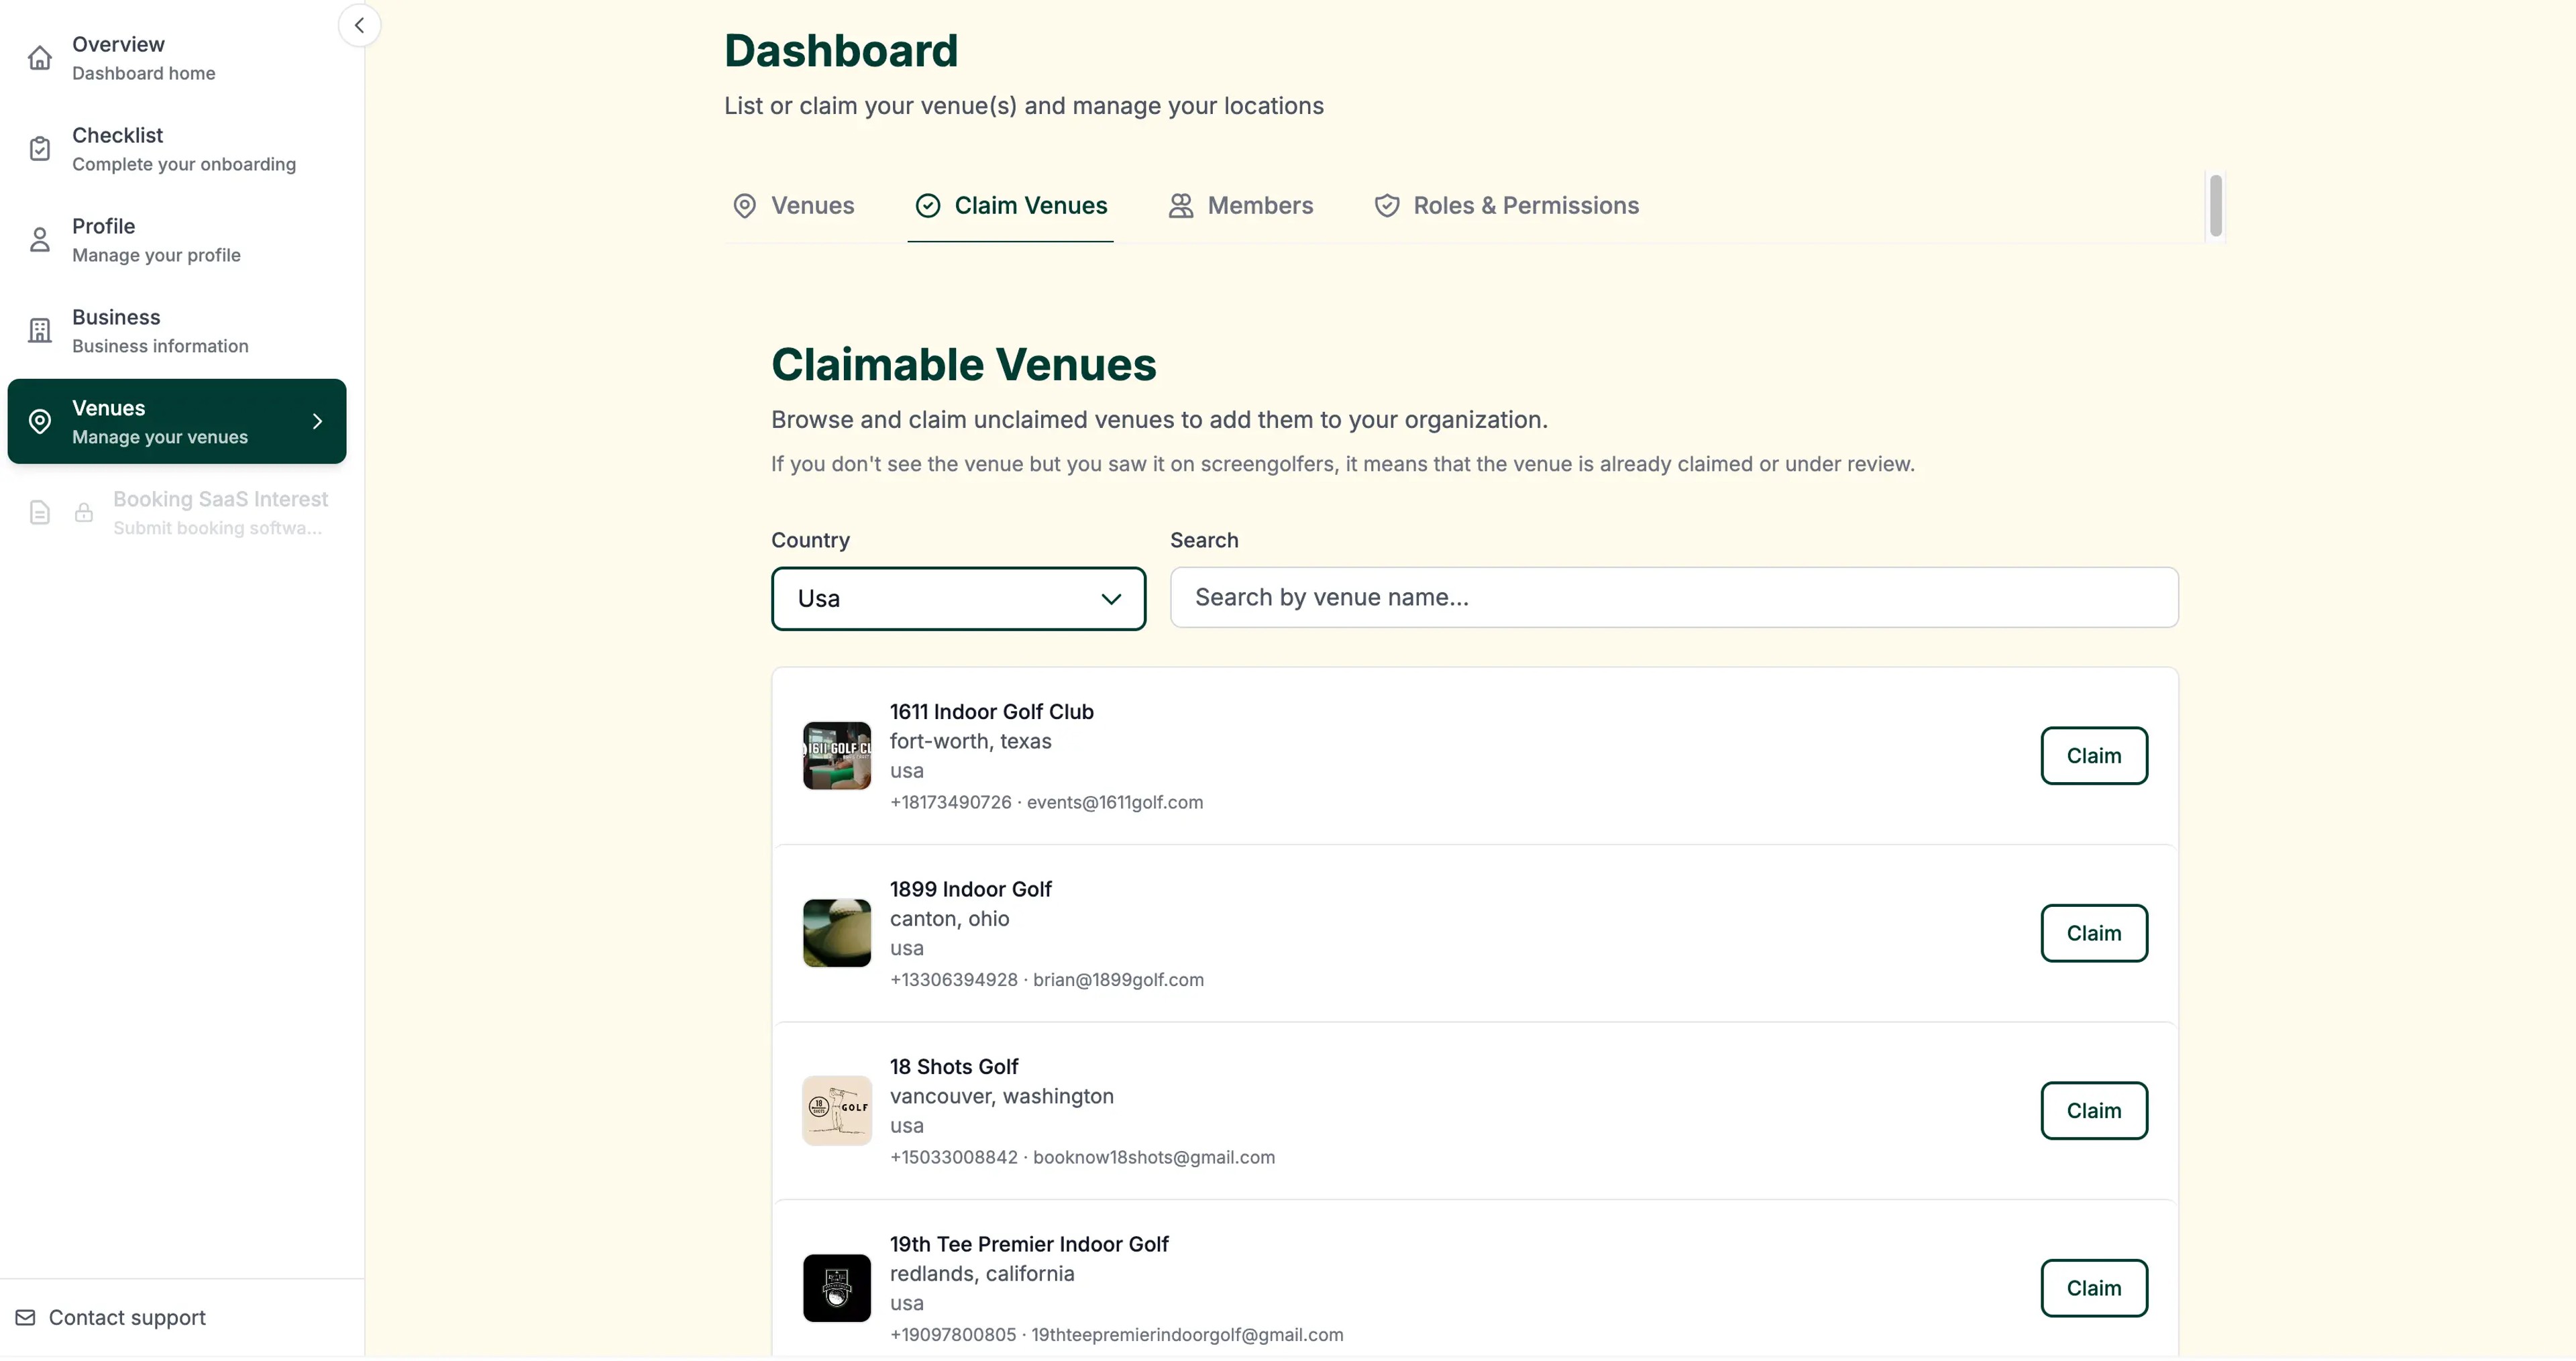Viewport: 2576px width, 1361px height.
Task: Collapse the sidebar with the back arrow
Action: click(x=358, y=25)
